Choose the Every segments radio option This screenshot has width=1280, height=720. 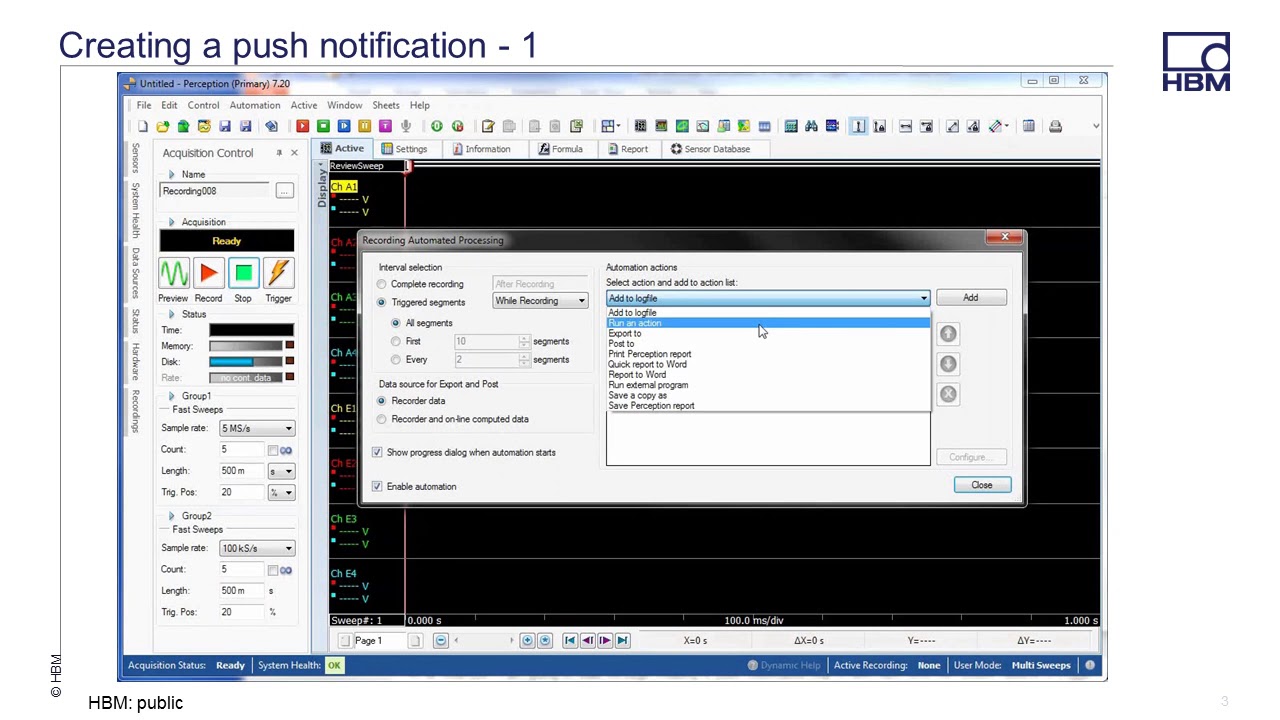pyautogui.click(x=396, y=360)
